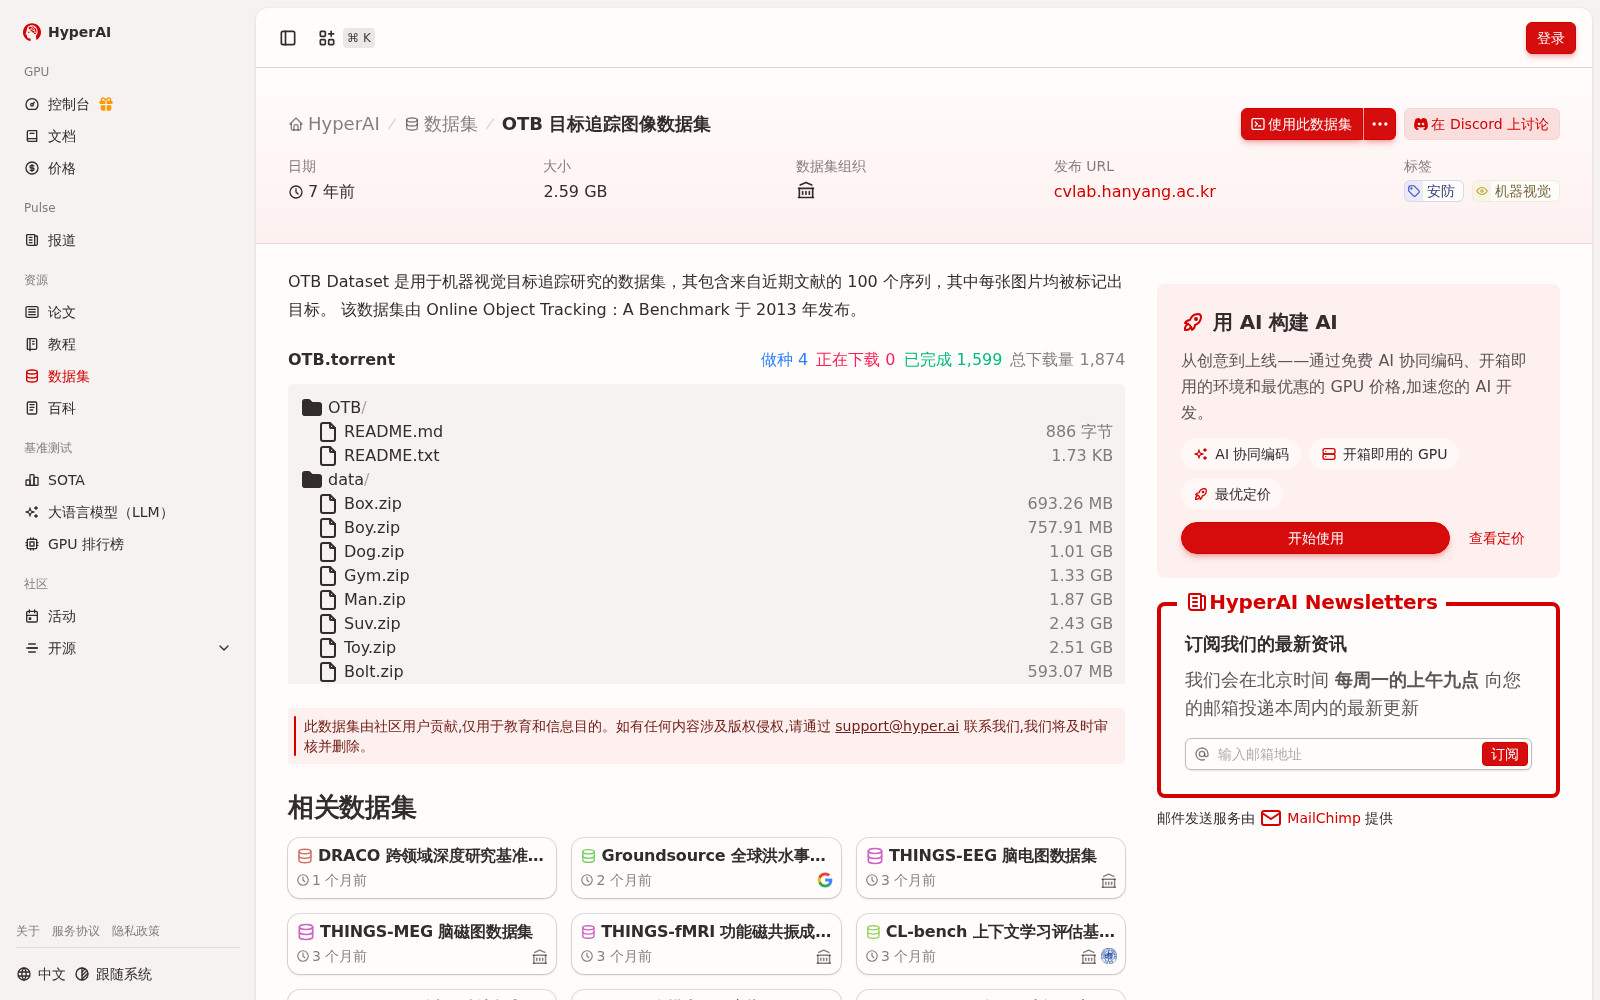Image resolution: width=1600 pixels, height=1000 pixels.
Task: Click the Man.zip file name
Action: [375, 599]
